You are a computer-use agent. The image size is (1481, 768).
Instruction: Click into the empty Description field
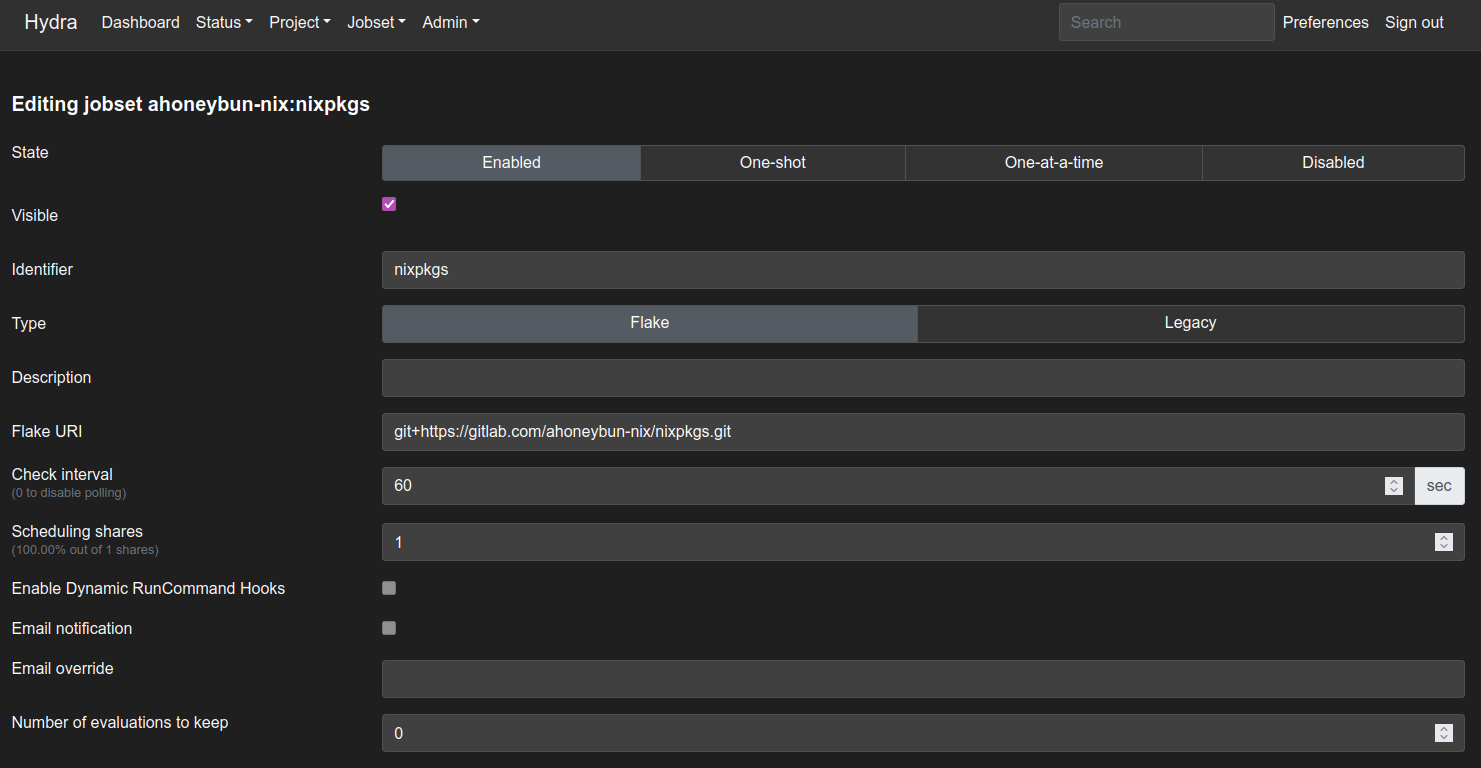[x=923, y=377]
